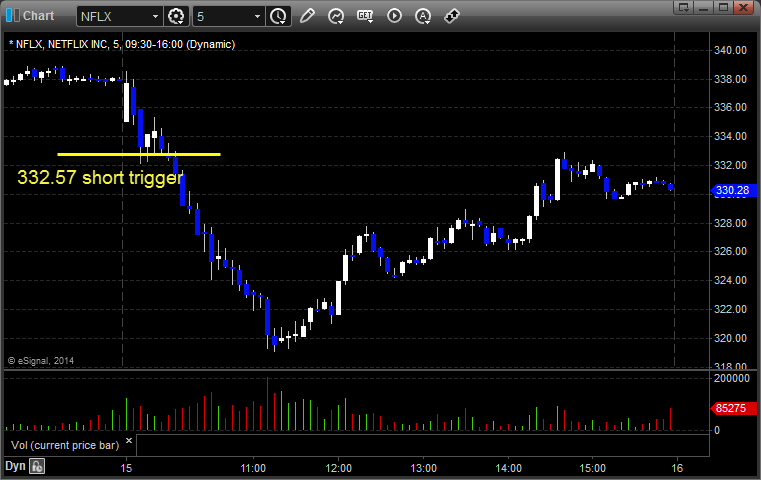Click the 324.00 price axis label
The image size is (761, 480).
click(x=730, y=281)
